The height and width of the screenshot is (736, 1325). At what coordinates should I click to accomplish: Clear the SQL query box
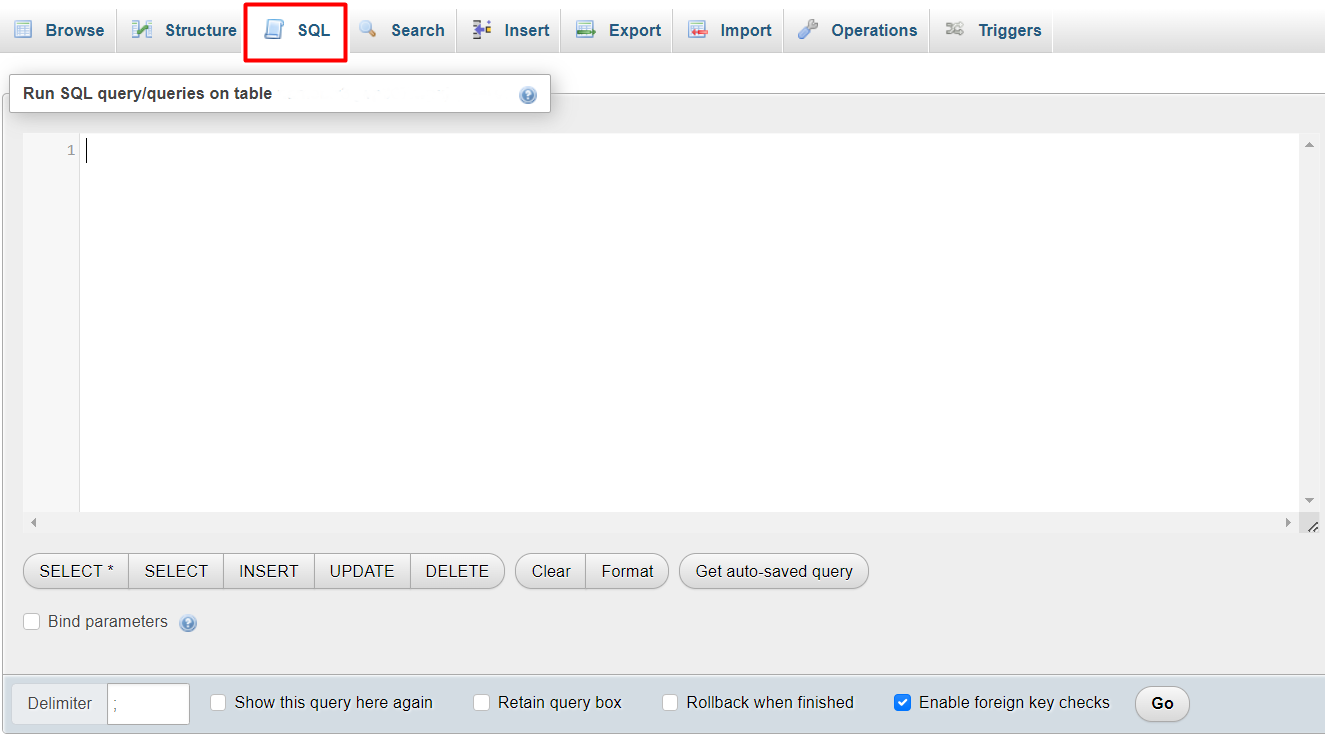[551, 571]
